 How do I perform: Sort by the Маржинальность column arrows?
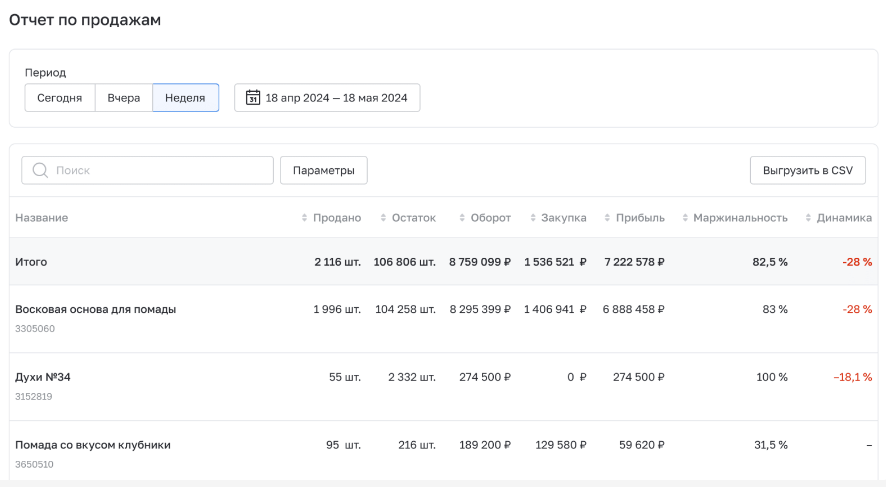(685, 218)
